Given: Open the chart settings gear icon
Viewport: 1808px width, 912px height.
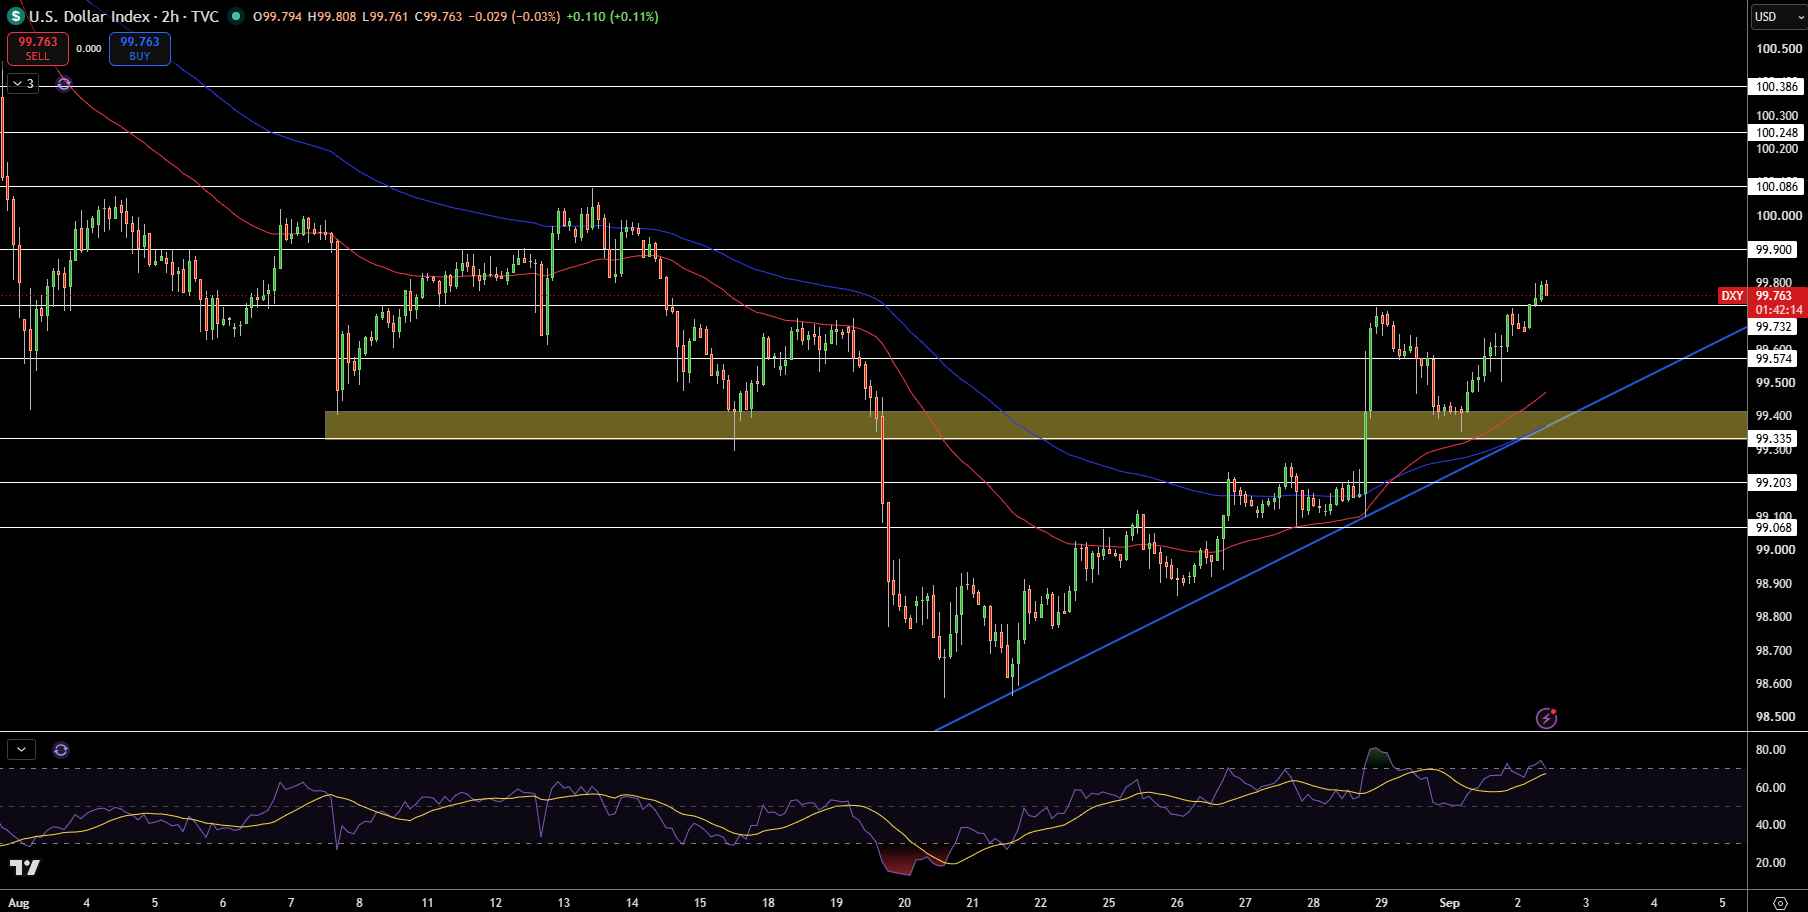Looking at the screenshot, I should (x=1780, y=902).
